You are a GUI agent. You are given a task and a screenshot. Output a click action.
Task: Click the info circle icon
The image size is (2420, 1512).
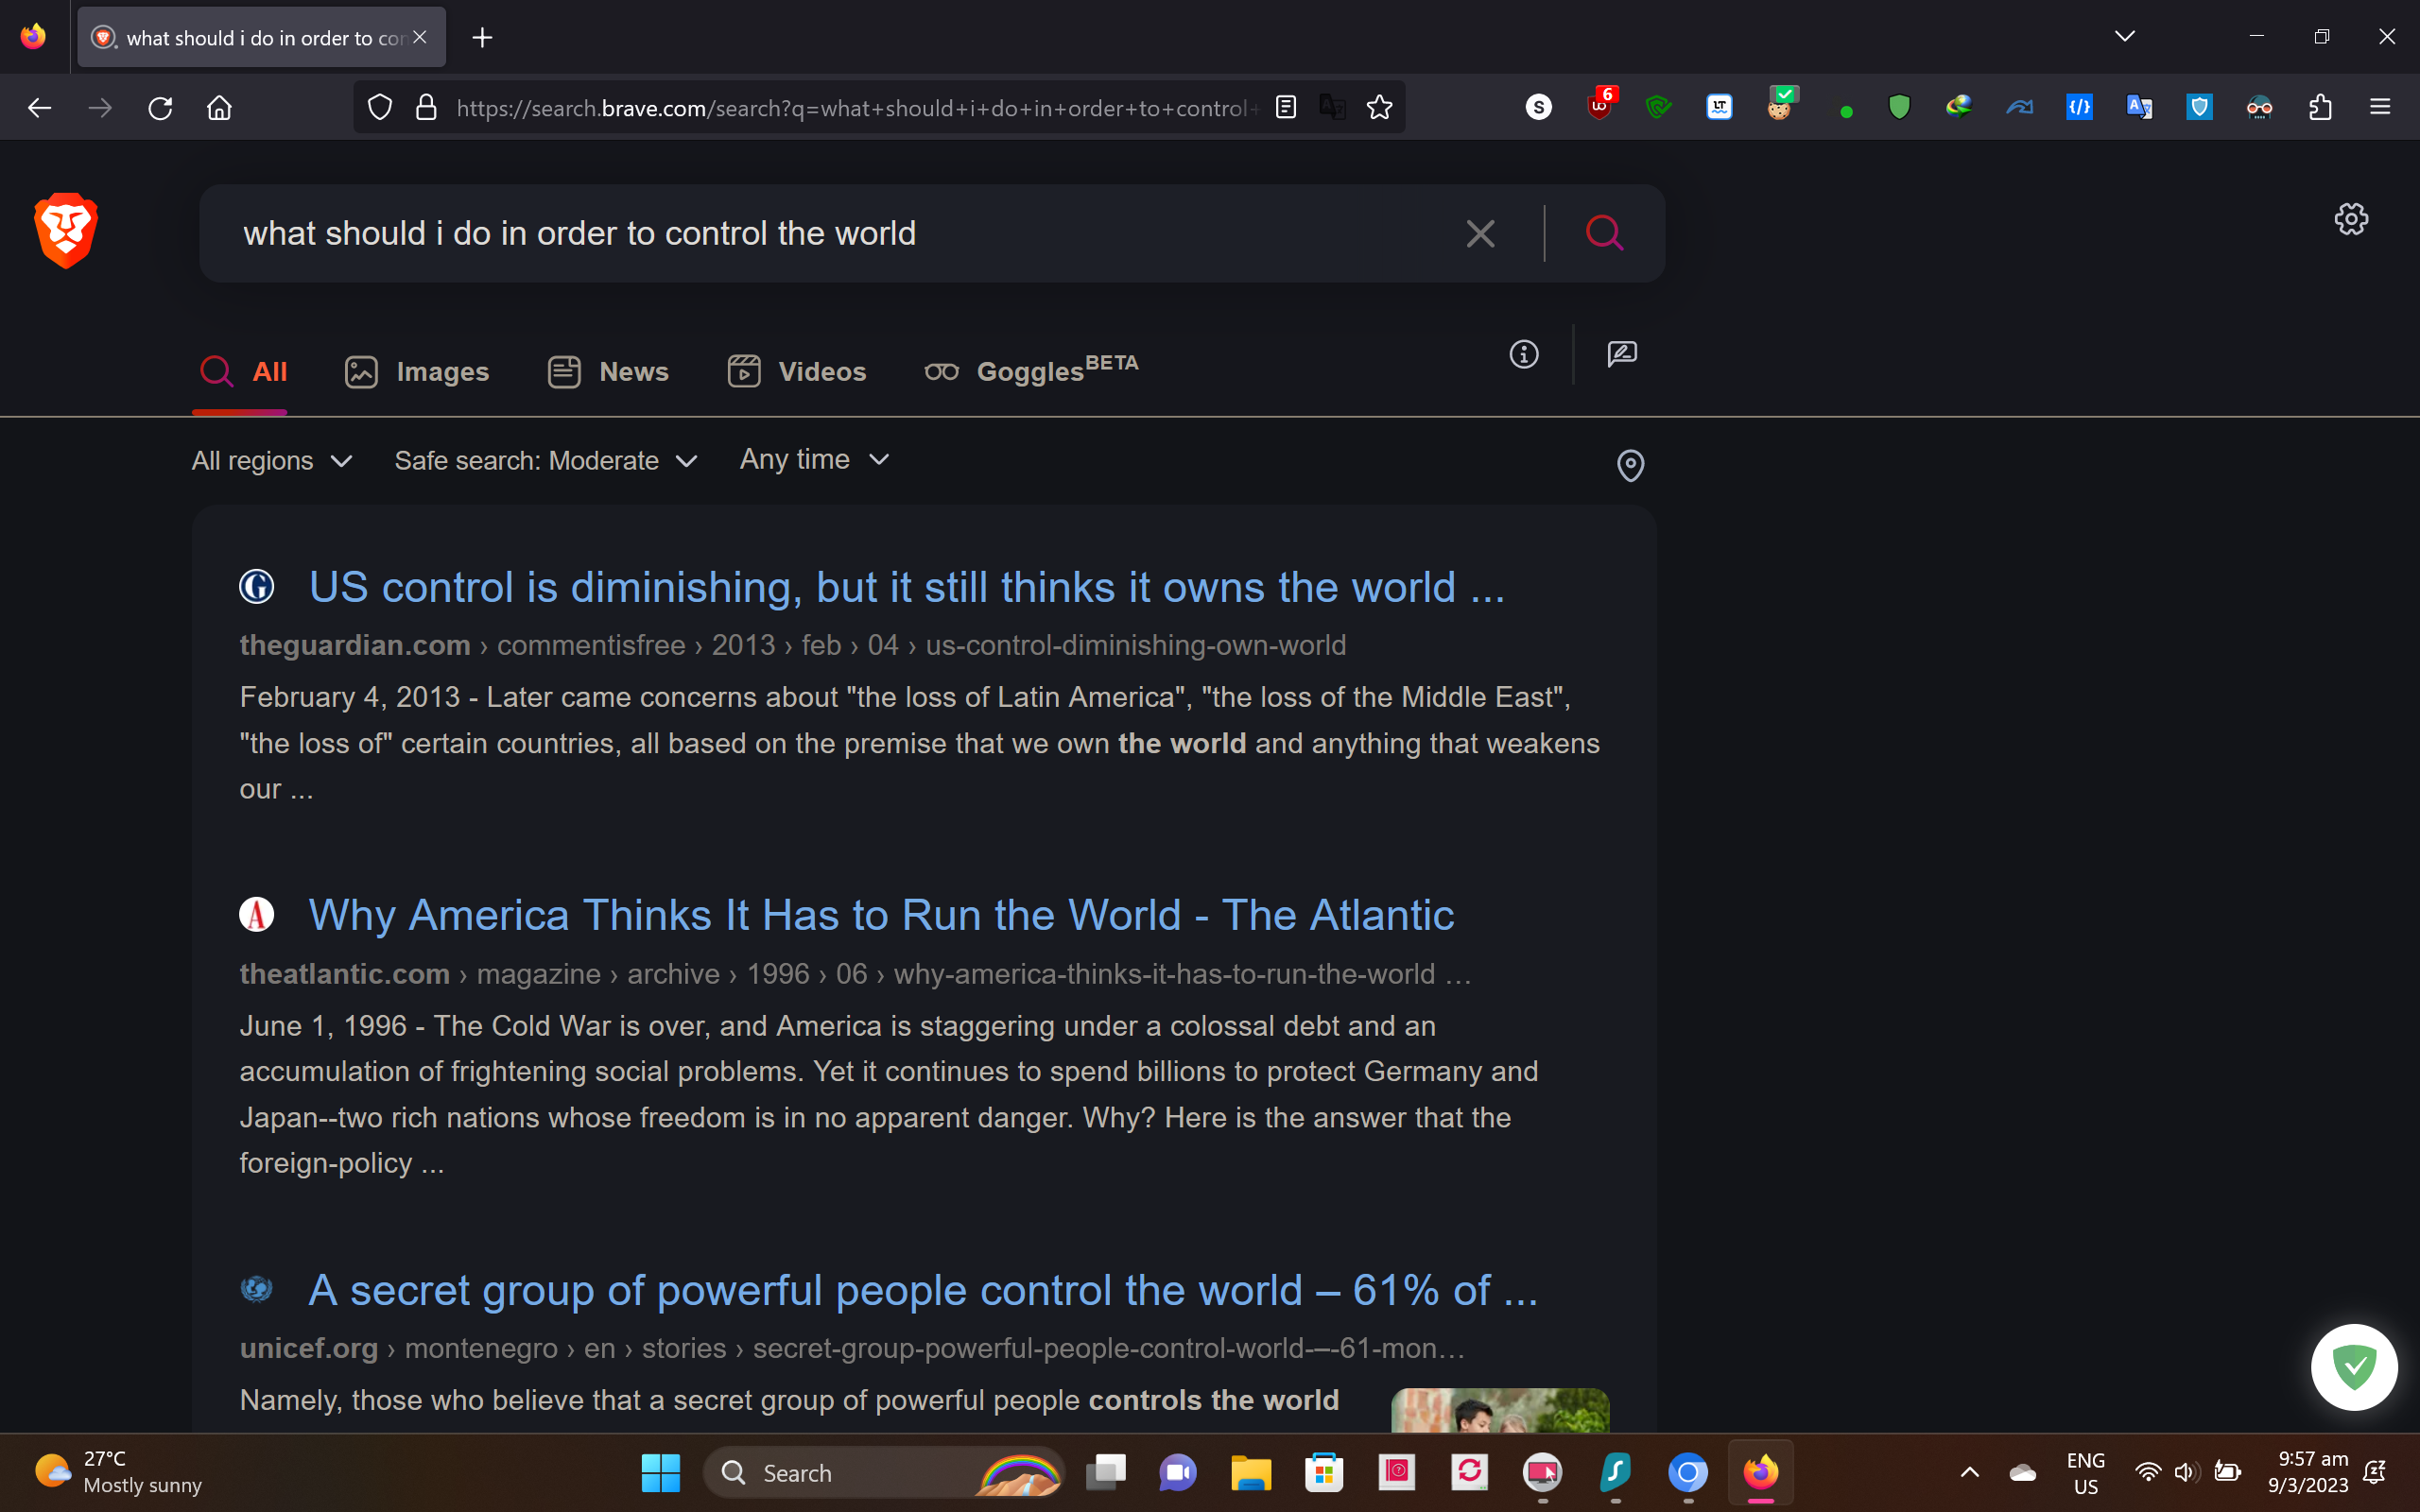pos(1523,354)
